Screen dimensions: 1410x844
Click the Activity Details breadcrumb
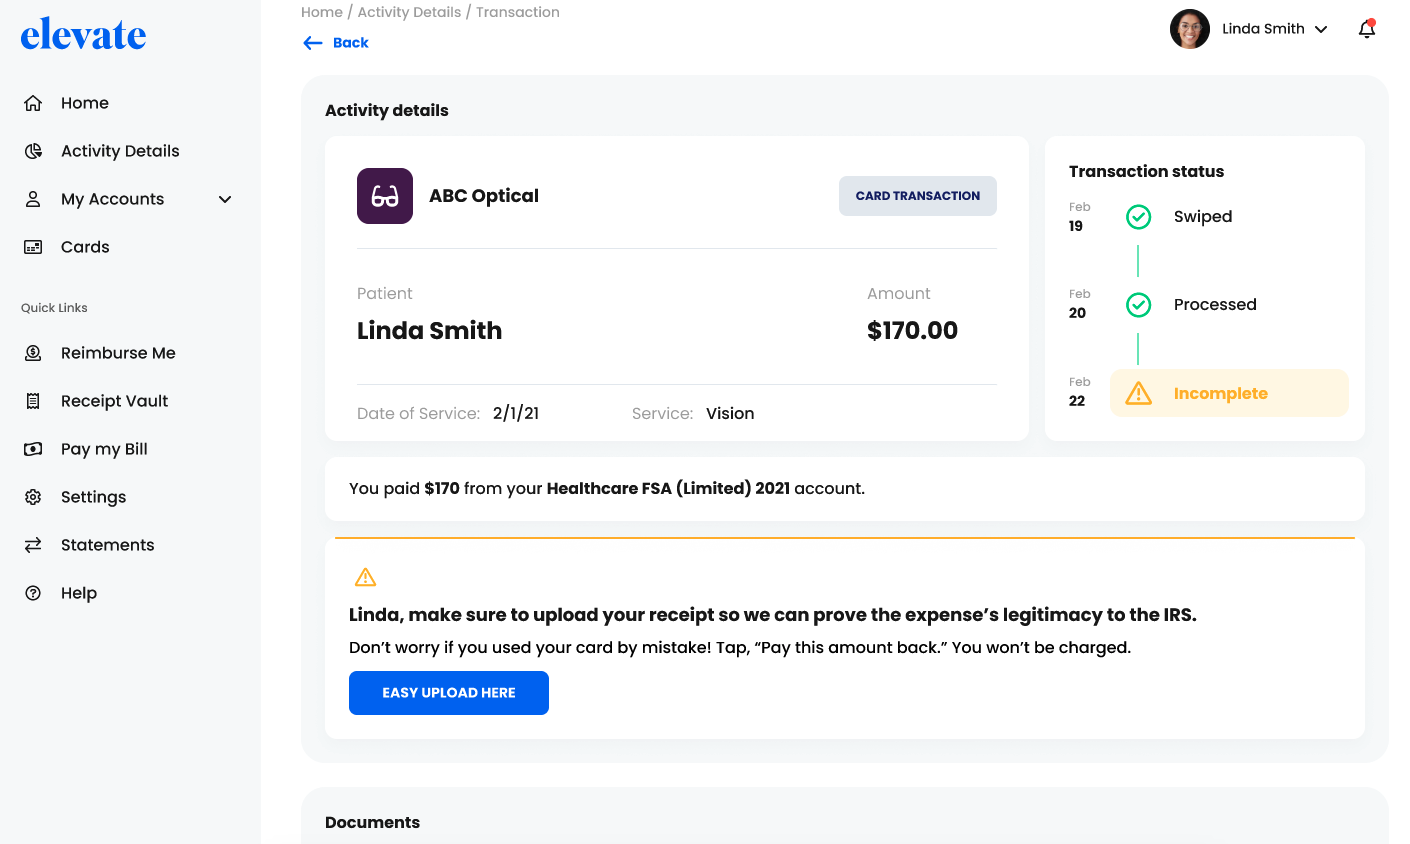pos(409,12)
